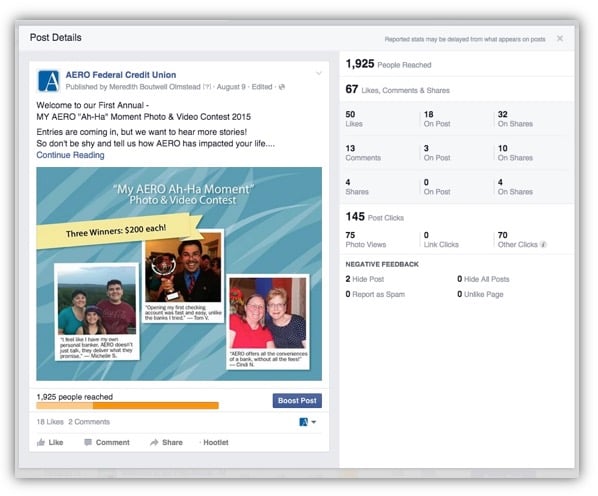Image resolution: width=598 pixels, height=496 pixels.
Task: Click the Share arrow icon
Action: click(154, 442)
